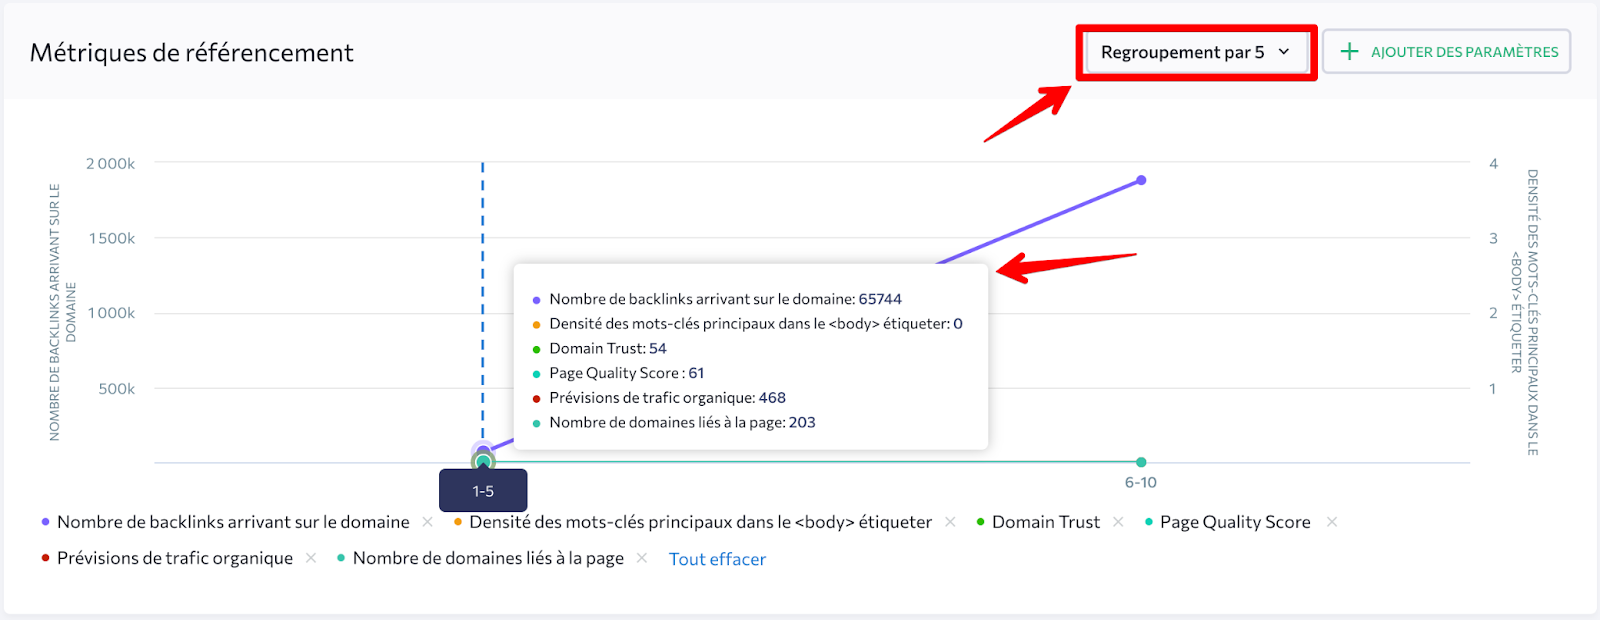Remove Nombre de backlinks metric with X
The width and height of the screenshot is (1600, 620).
pyautogui.click(x=428, y=522)
